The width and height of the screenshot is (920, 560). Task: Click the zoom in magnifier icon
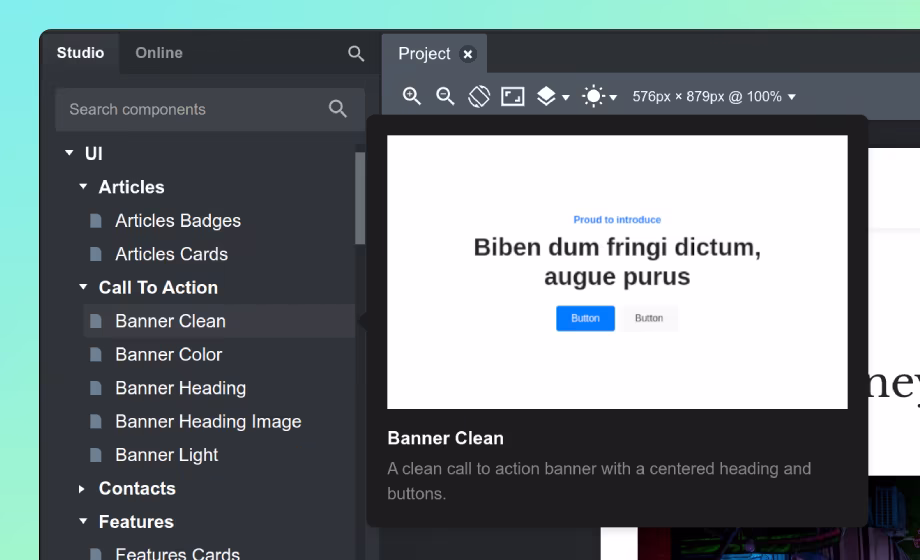point(411,96)
